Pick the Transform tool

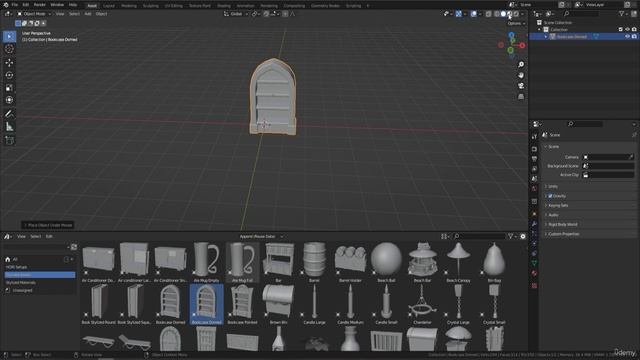(9, 100)
